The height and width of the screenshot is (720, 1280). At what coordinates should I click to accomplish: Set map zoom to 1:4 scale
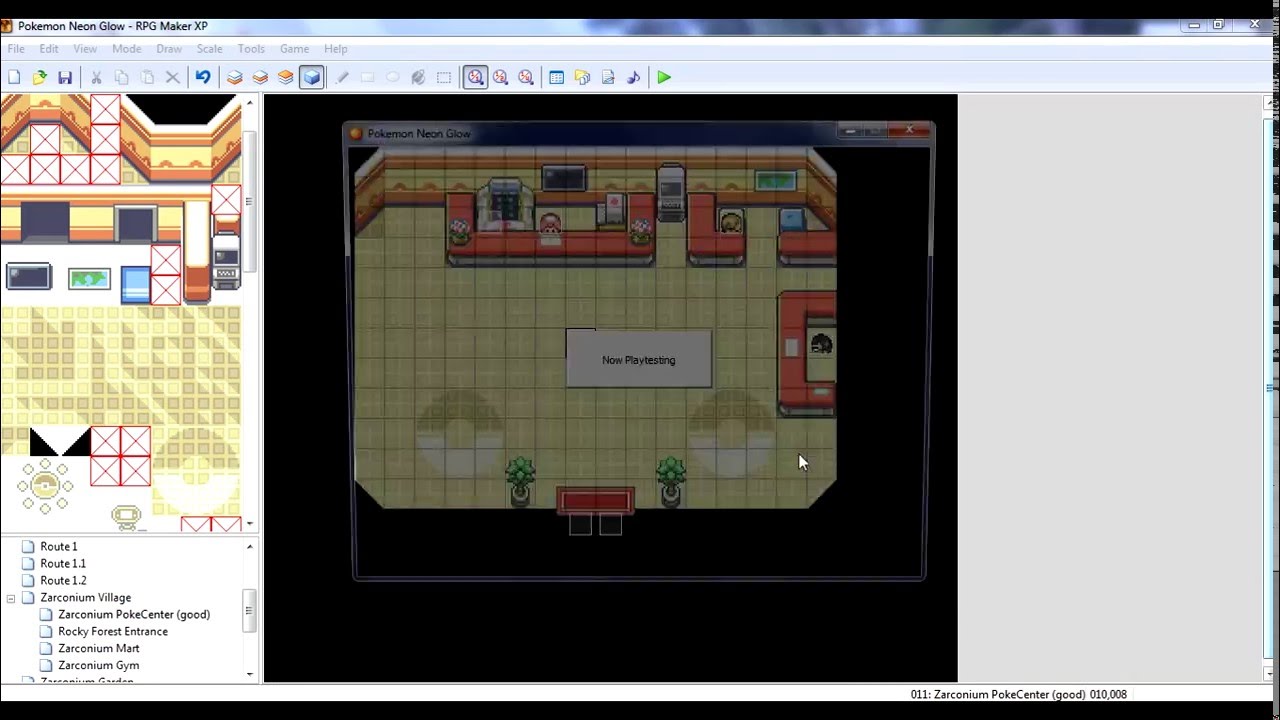point(526,77)
